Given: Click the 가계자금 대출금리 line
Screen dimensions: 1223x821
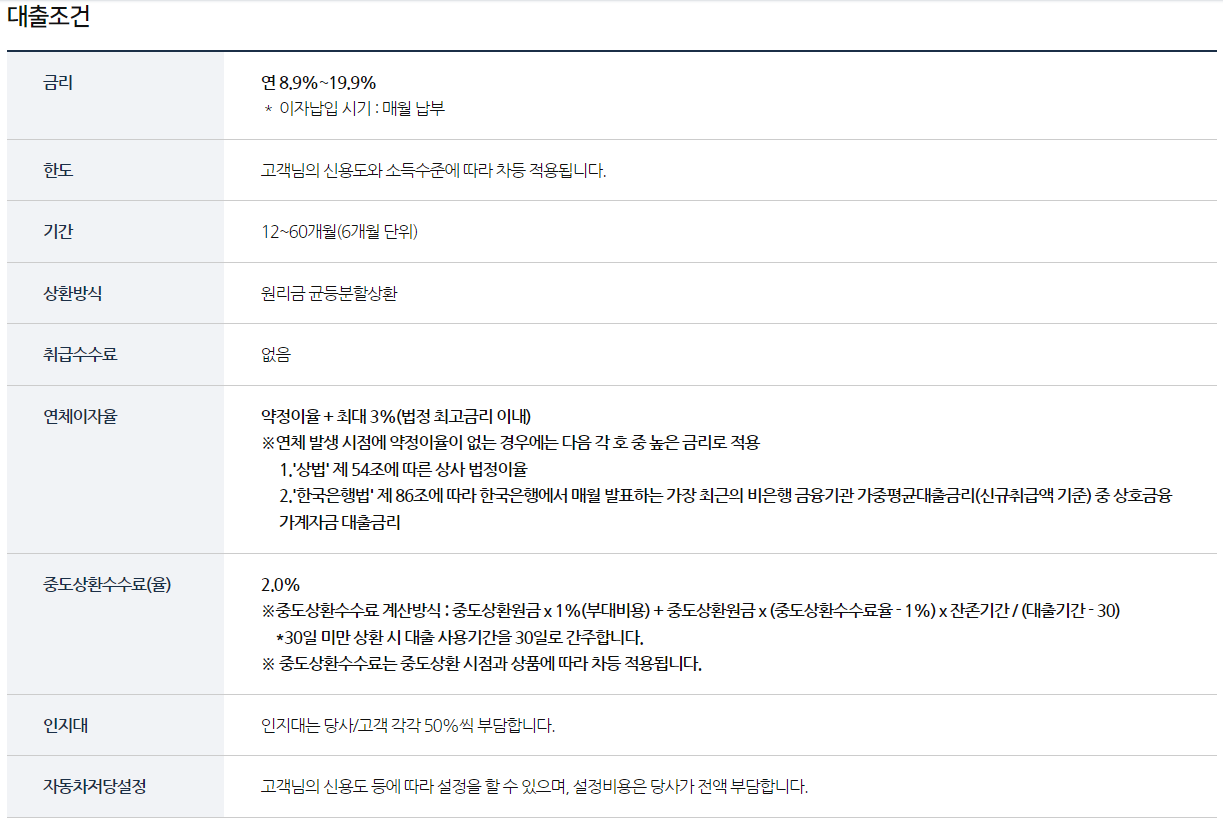Looking at the screenshot, I should (340, 522).
